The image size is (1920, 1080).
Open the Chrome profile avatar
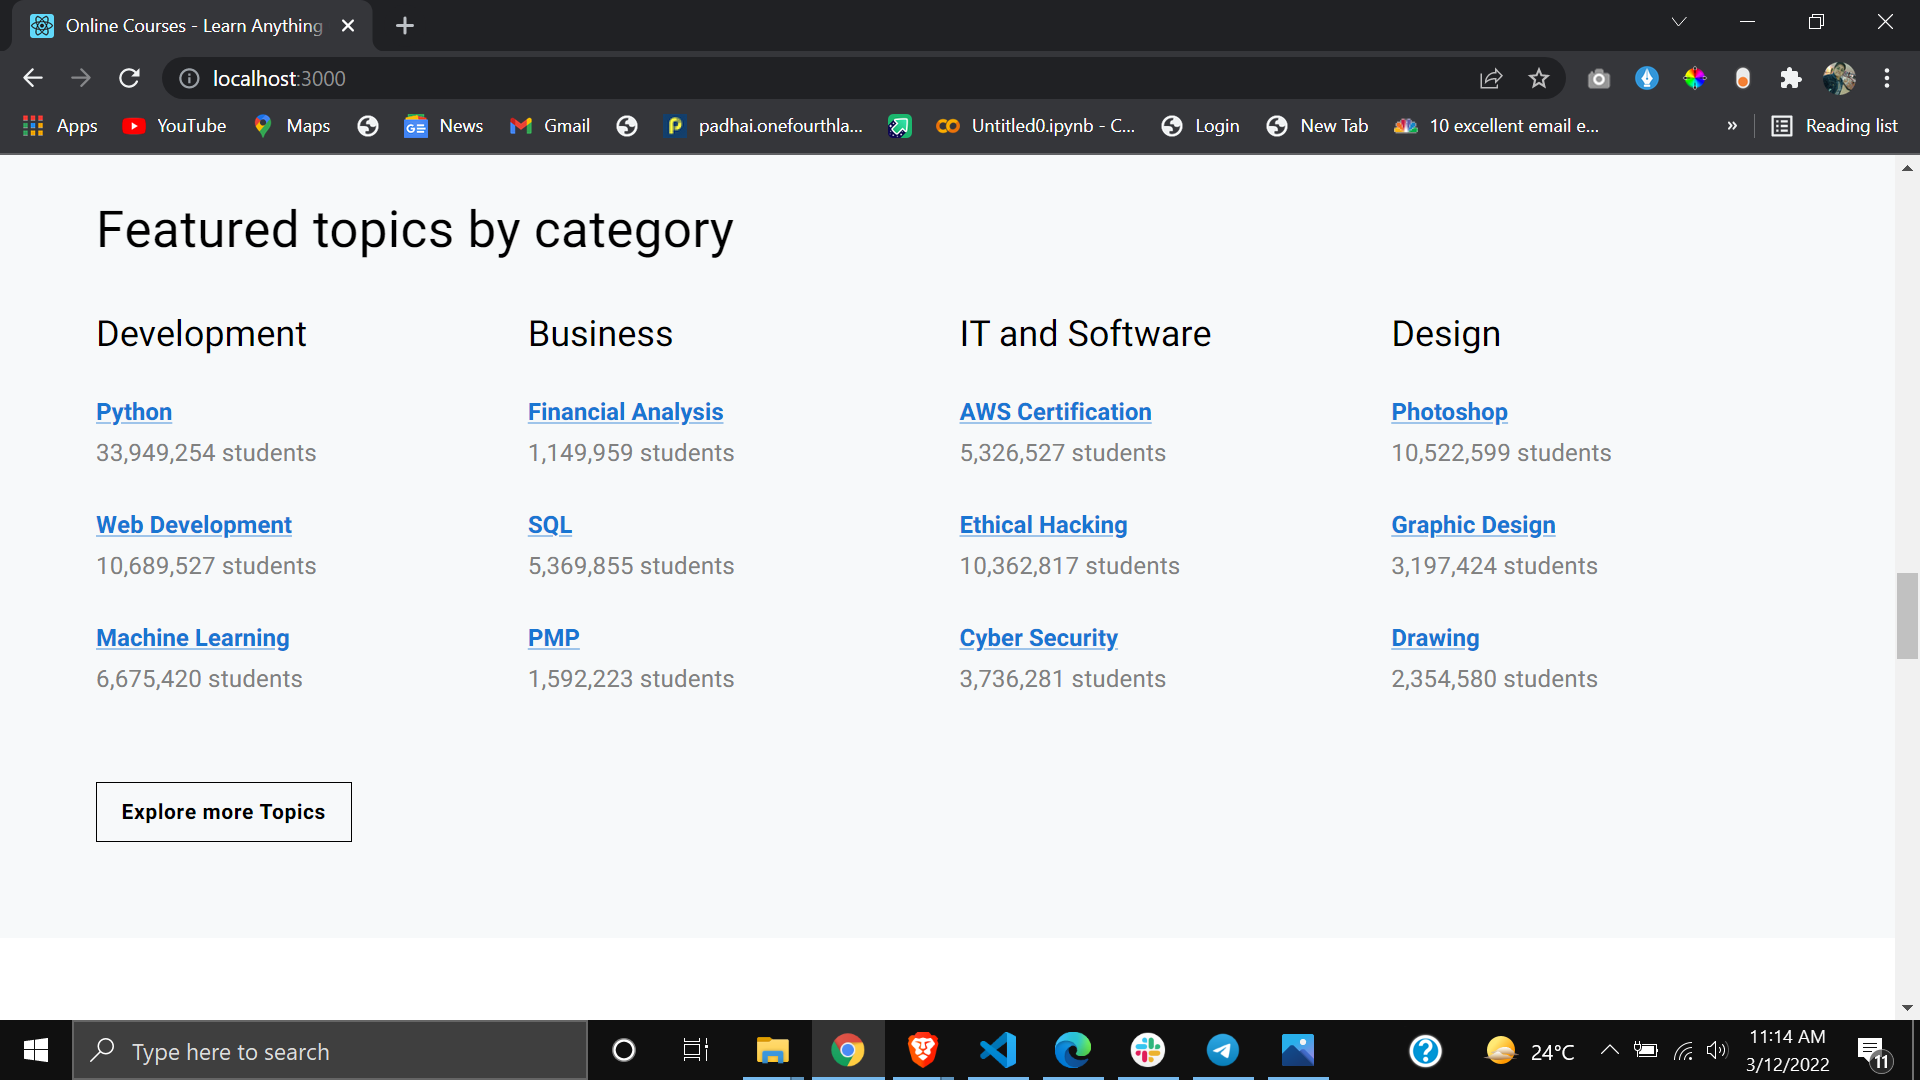click(1840, 78)
